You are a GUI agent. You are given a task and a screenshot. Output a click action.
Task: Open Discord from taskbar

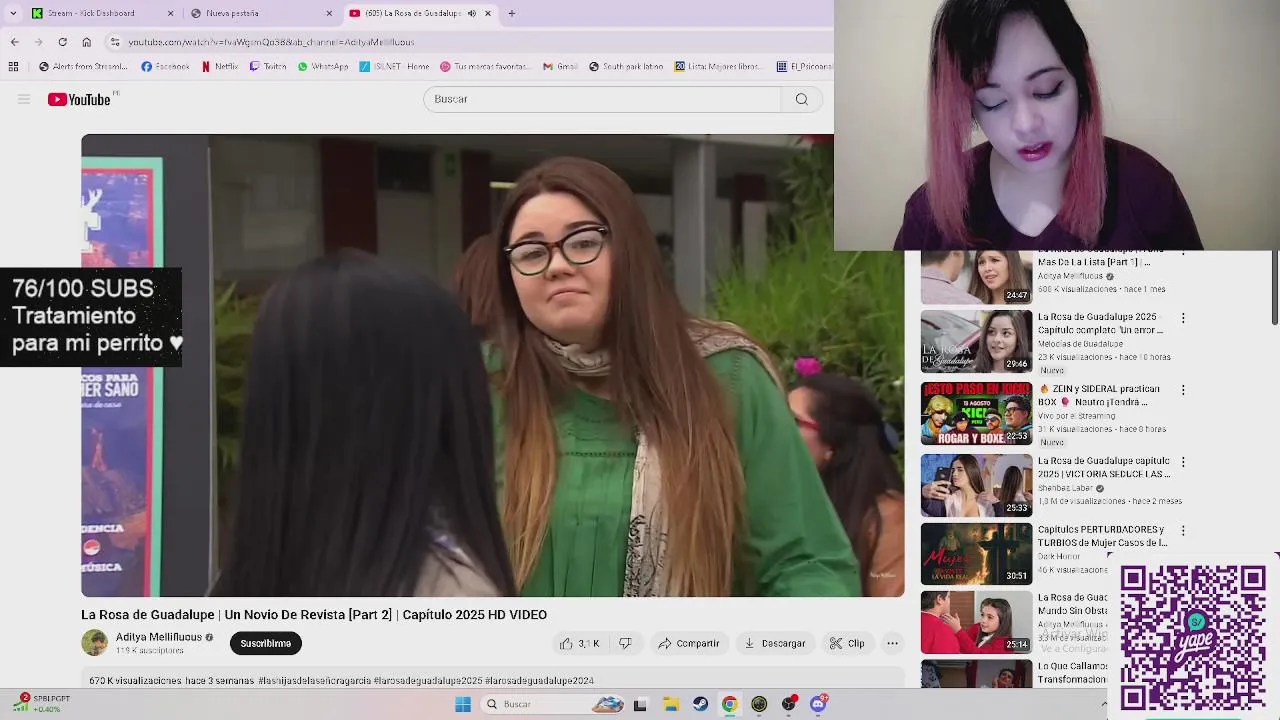coord(818,704)
